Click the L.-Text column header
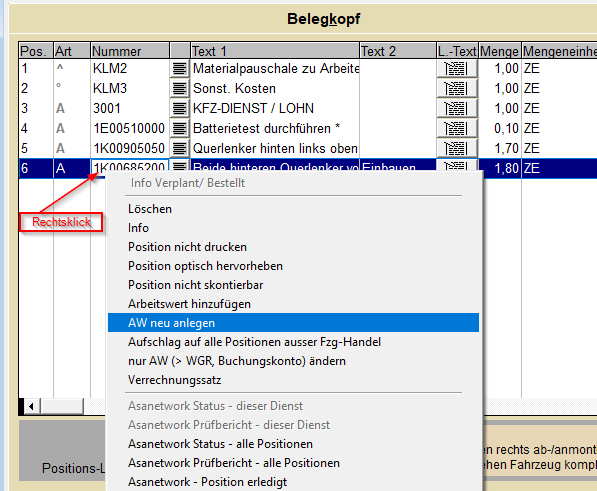The image size is (597, 491). coord(457,51)
